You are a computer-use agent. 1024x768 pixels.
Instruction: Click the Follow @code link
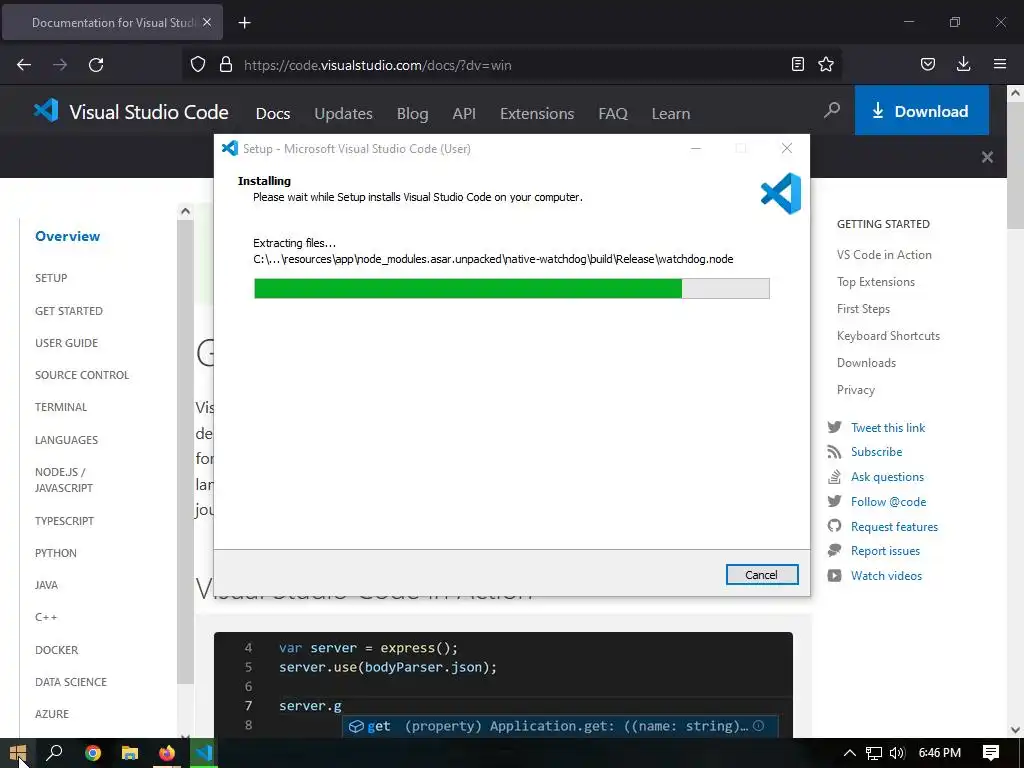(x=888, y=502)
